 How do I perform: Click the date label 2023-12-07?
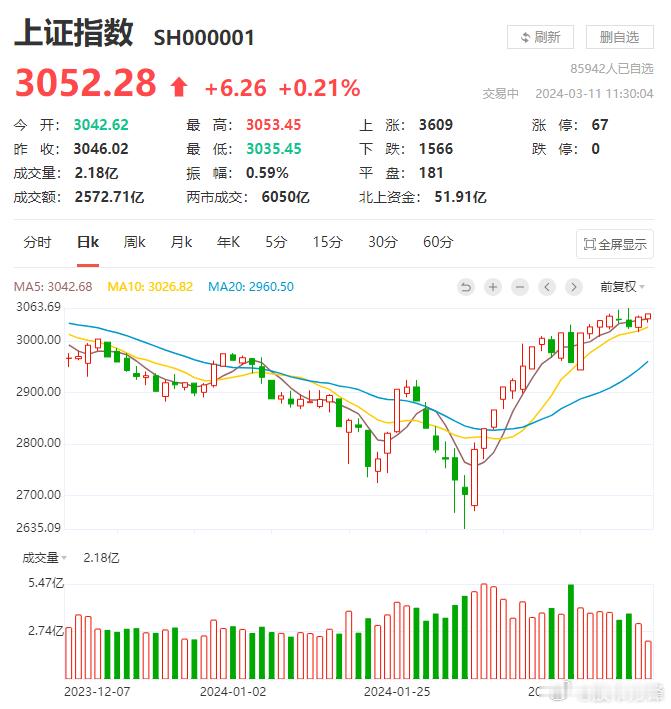coord(97,692)
